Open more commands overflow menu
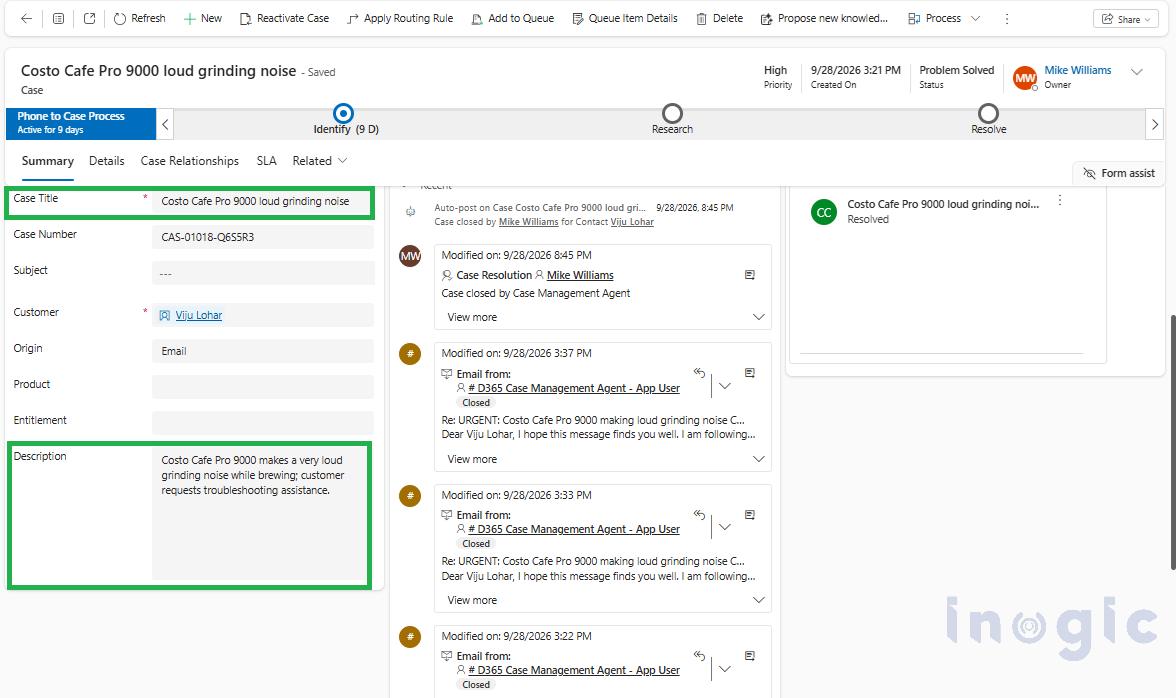The image size is (1176, 698). (x=1006, y=19)
